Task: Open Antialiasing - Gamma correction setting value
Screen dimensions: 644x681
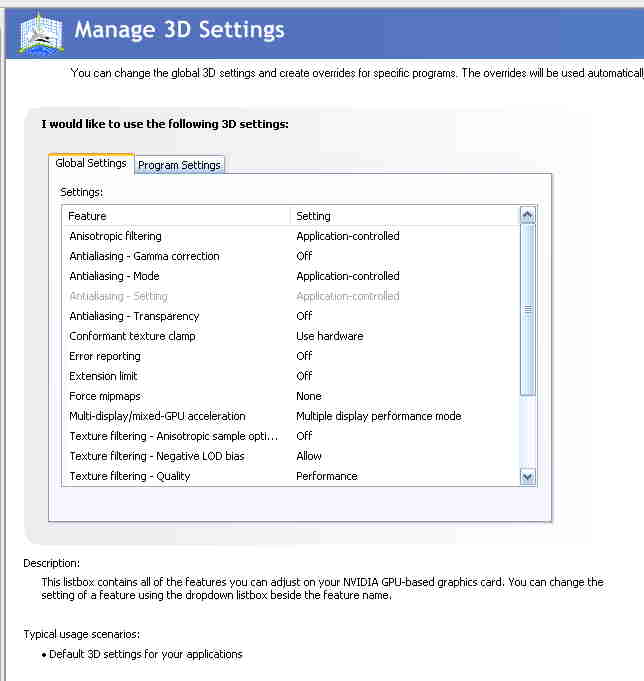Action: [x=304, y=256]
